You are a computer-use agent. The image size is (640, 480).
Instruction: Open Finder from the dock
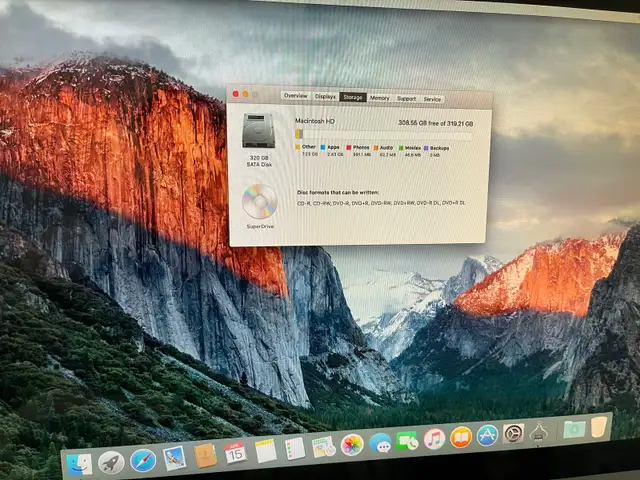(79, 464)
